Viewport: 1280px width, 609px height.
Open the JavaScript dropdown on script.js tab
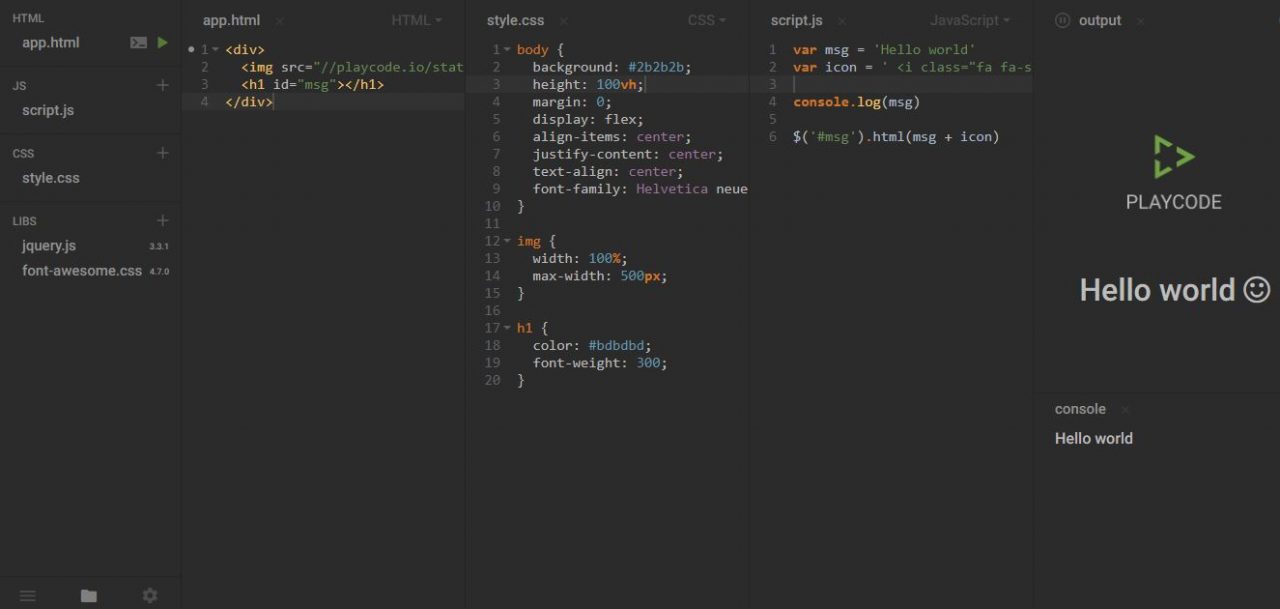click(x=969, y=19)
